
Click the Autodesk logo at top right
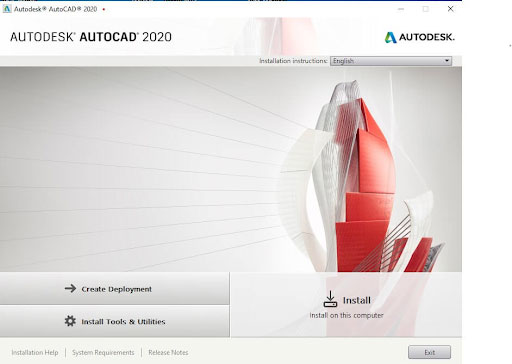point(419,37)
